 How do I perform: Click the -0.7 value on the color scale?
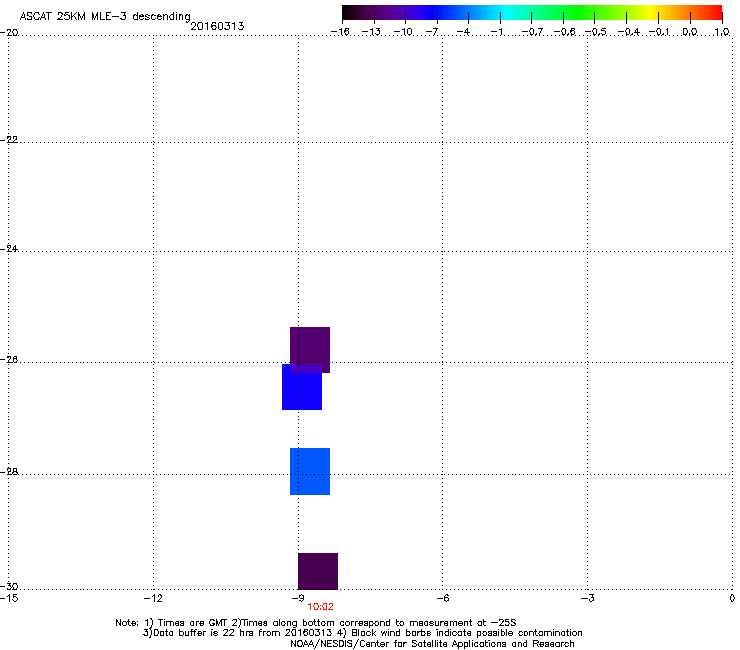tap(532, 32)
